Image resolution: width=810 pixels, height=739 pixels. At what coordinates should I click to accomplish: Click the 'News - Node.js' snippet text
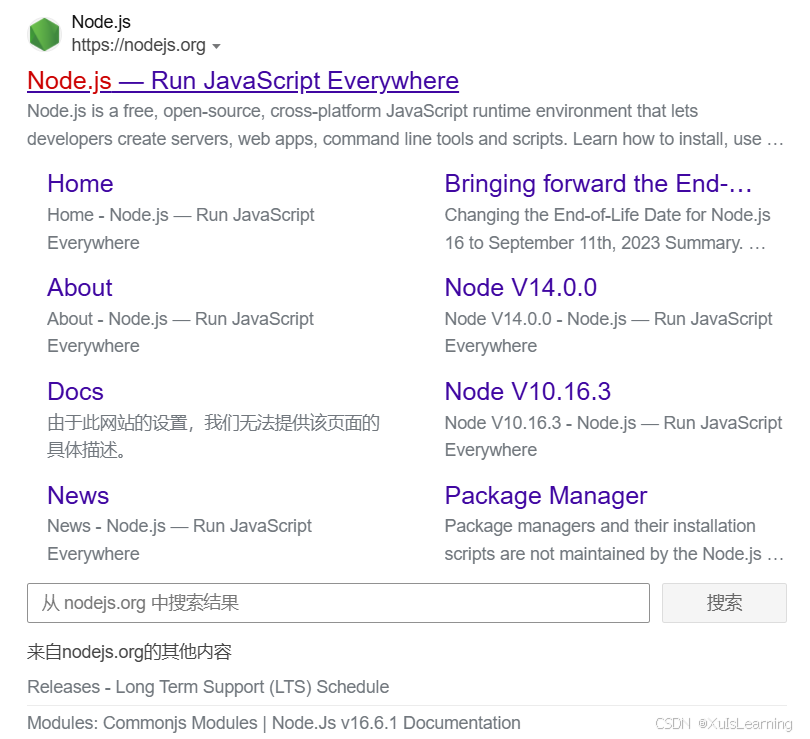coord(180,540)
